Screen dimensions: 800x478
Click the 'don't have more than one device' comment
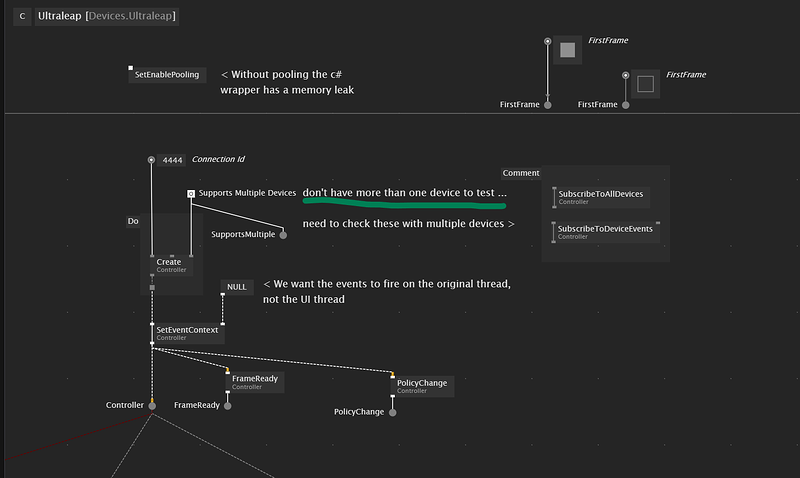405,193
